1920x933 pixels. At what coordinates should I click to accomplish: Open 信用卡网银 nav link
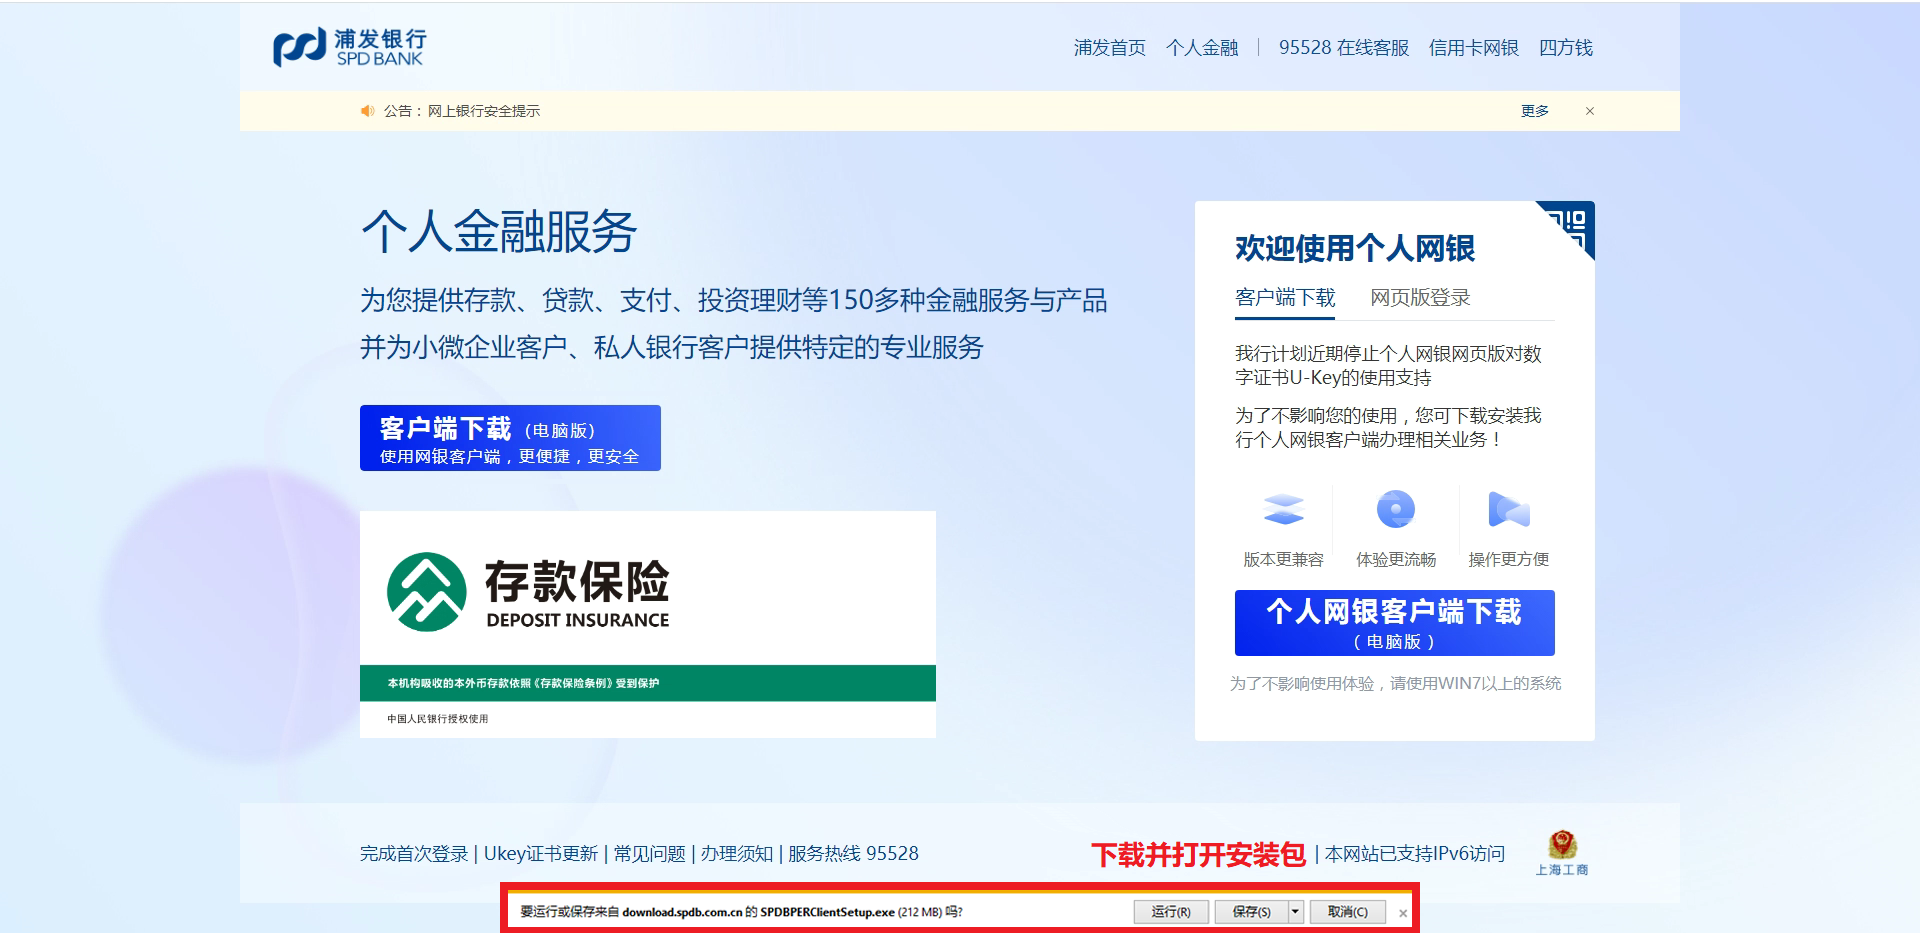pyautogui.click(x=1474, y=47)
